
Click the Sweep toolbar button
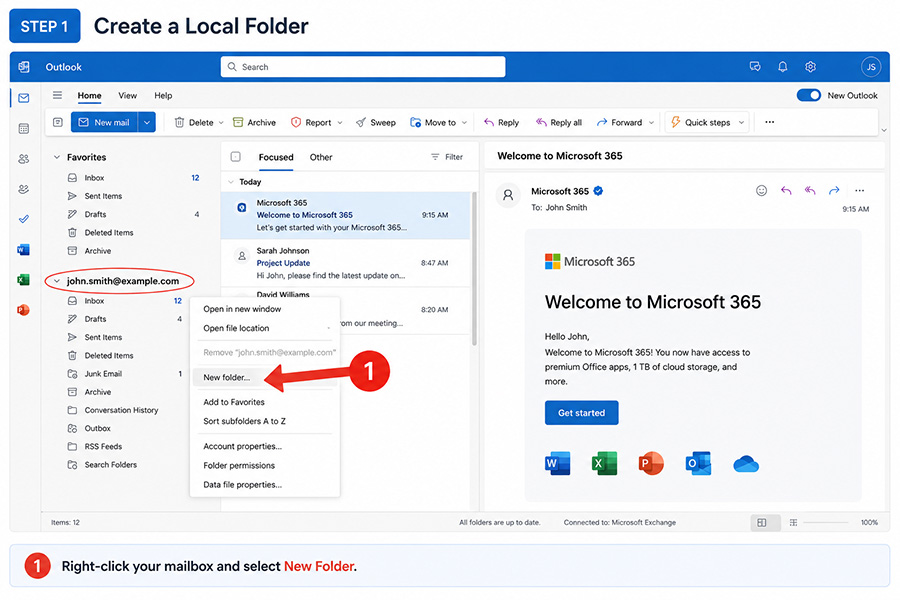[376, 122]
